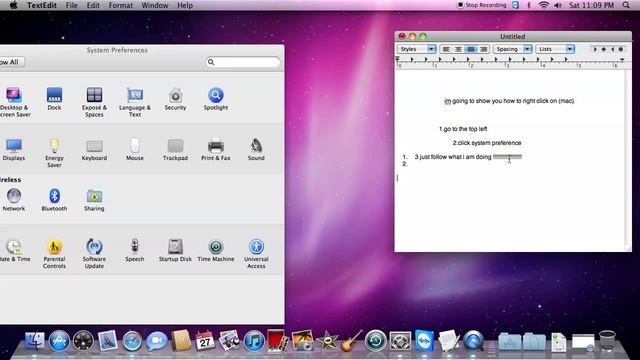
Task: Click the Wi-Fi status icon
Action: pos(543,5)
